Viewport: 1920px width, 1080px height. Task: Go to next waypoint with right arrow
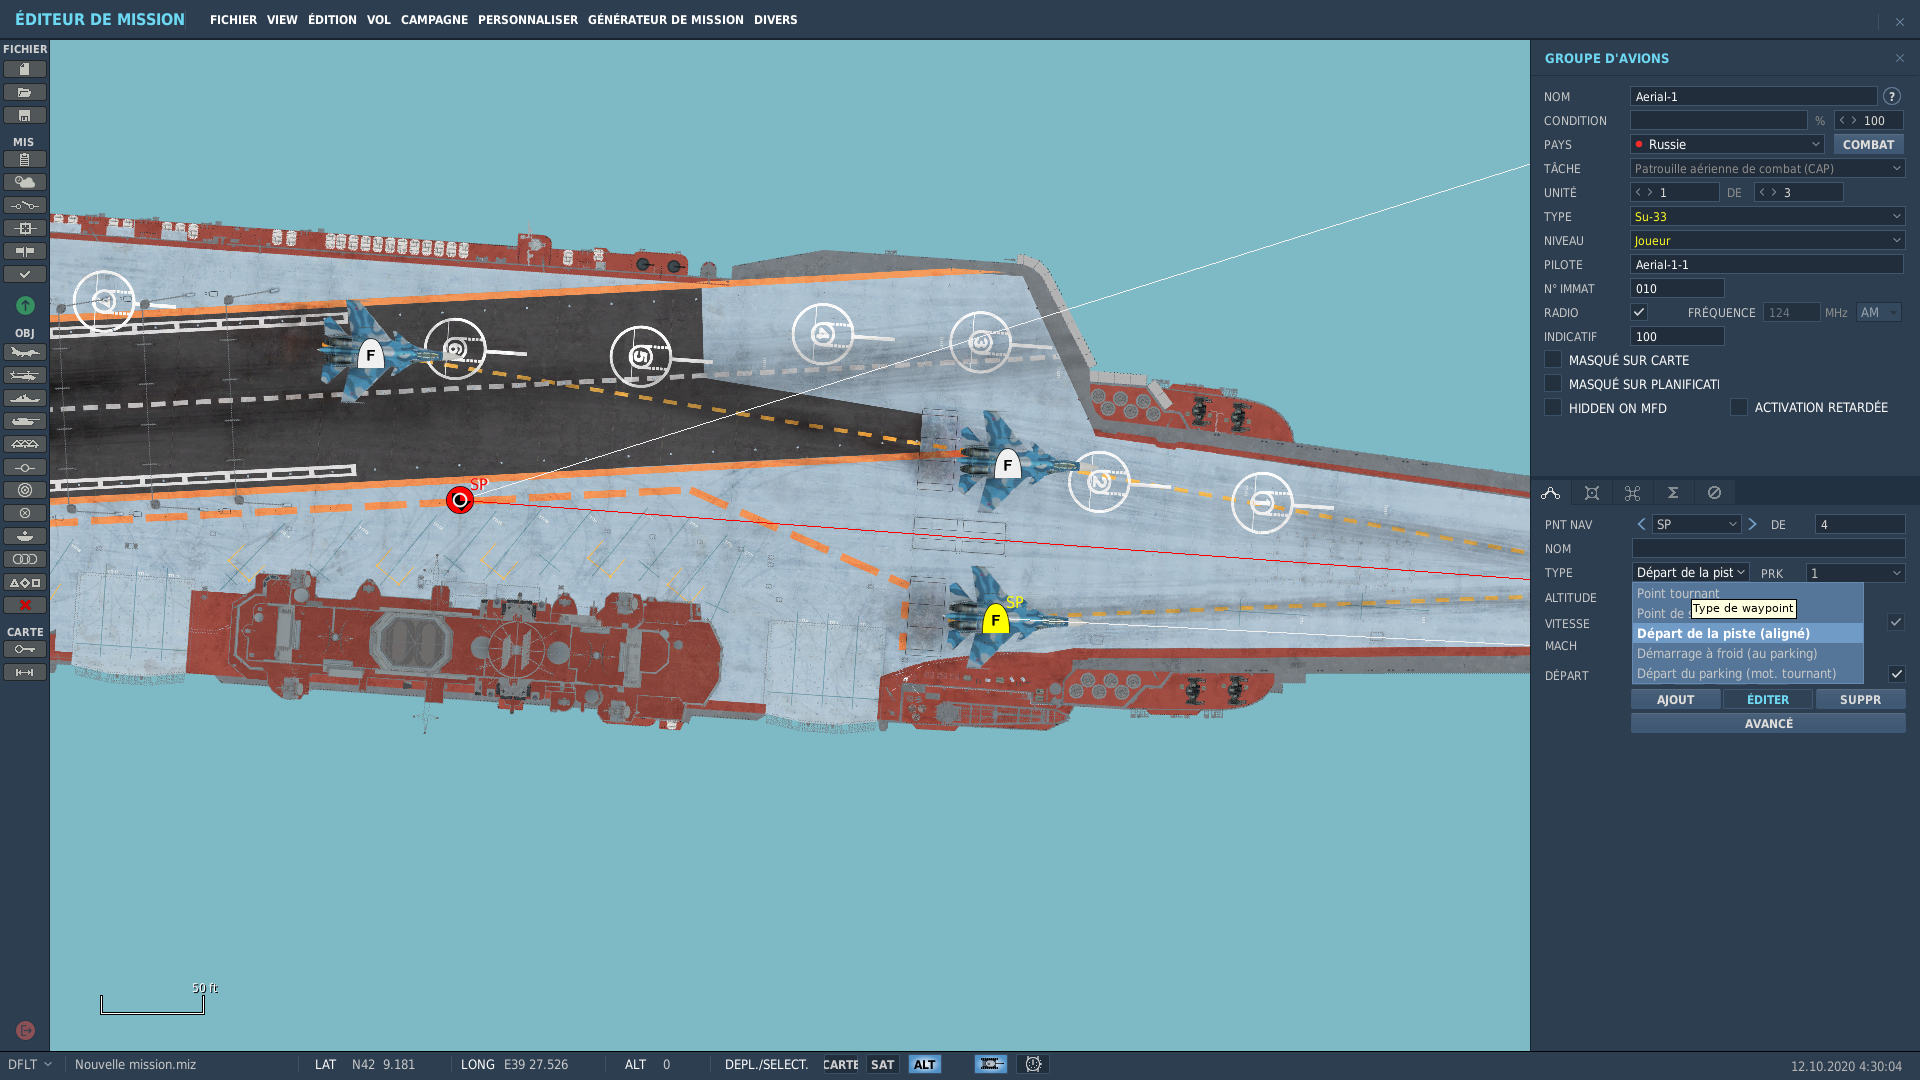[1752, 524]
